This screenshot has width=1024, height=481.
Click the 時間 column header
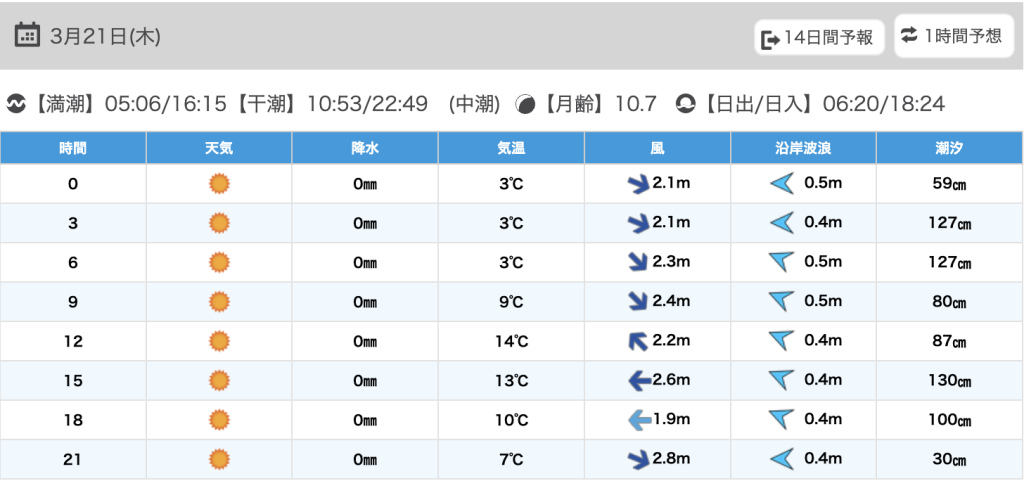tap(73, 148)
